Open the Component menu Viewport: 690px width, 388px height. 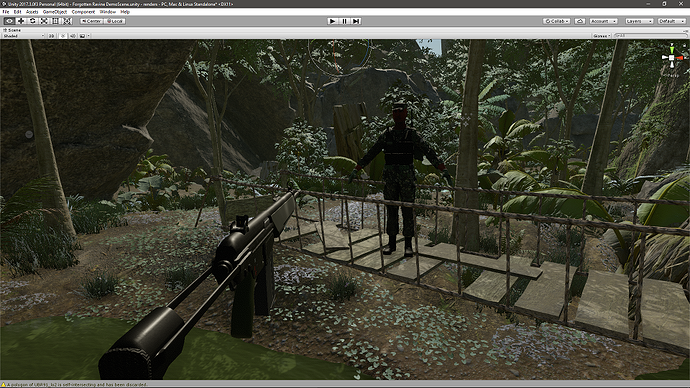pyautogui.click(x=83, y=12)
